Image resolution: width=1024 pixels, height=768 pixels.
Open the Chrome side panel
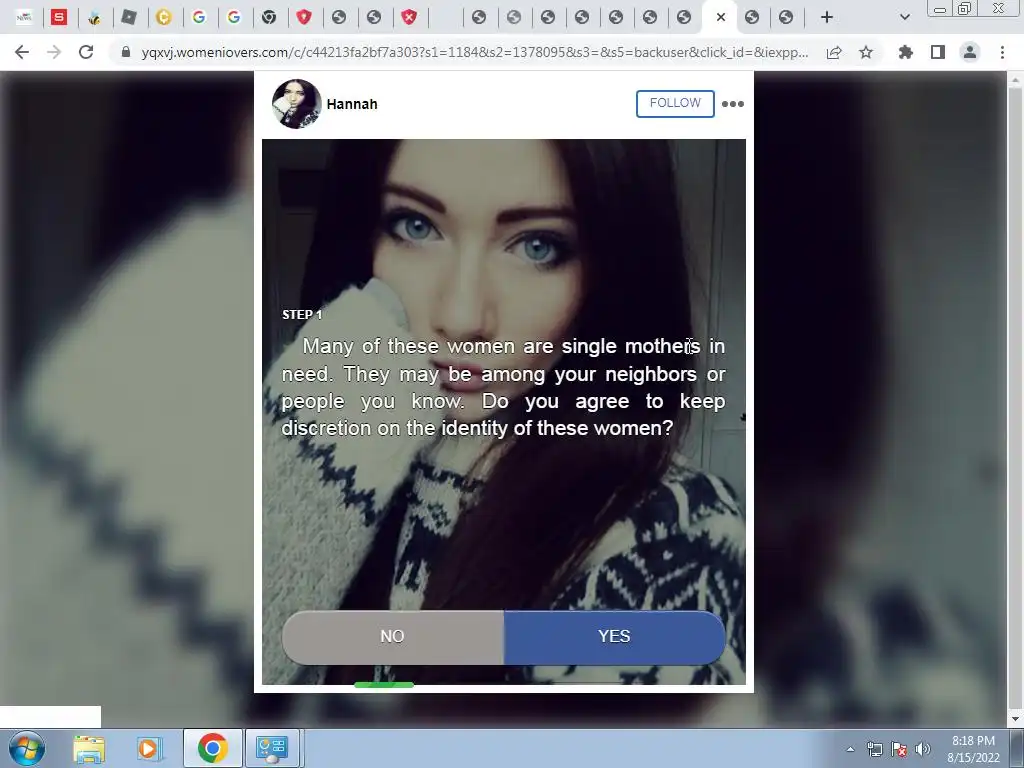point(938,52)
